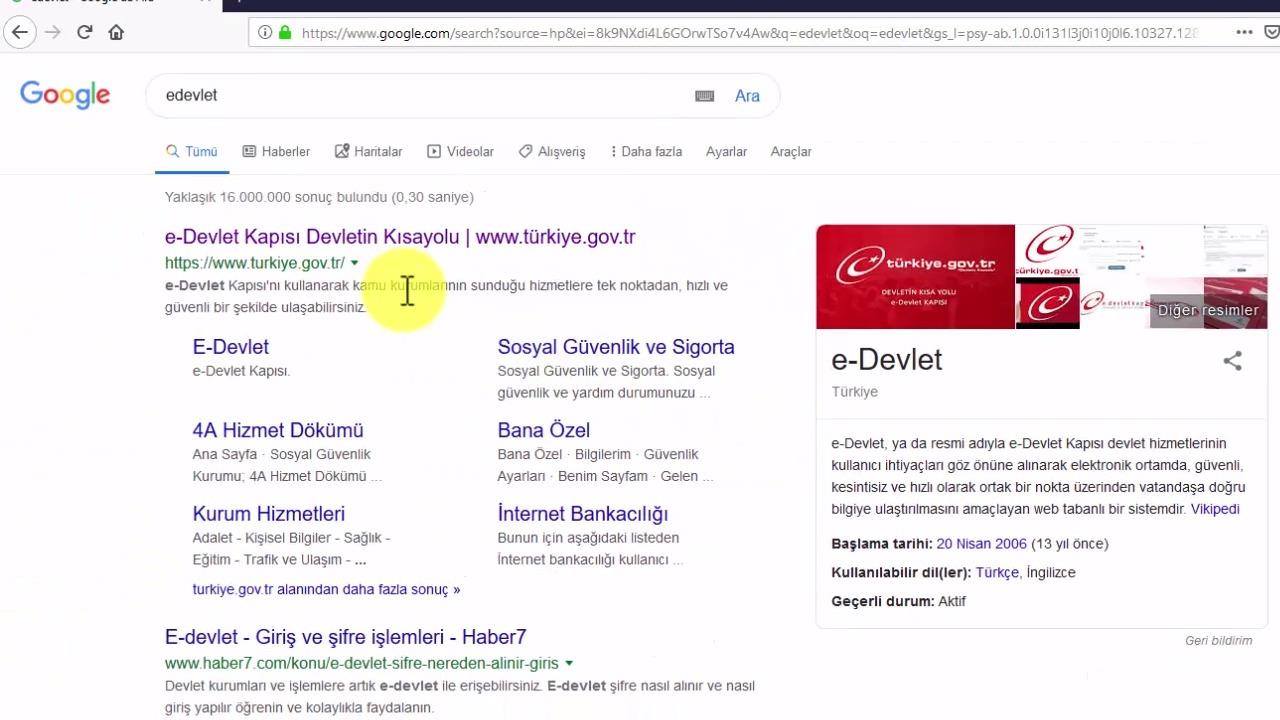Image resolution: width=1280 pixels, height=720 pixels.
Task: Open the Kurum Hizmetleri sitelink
Action: (x=268, y=513)
